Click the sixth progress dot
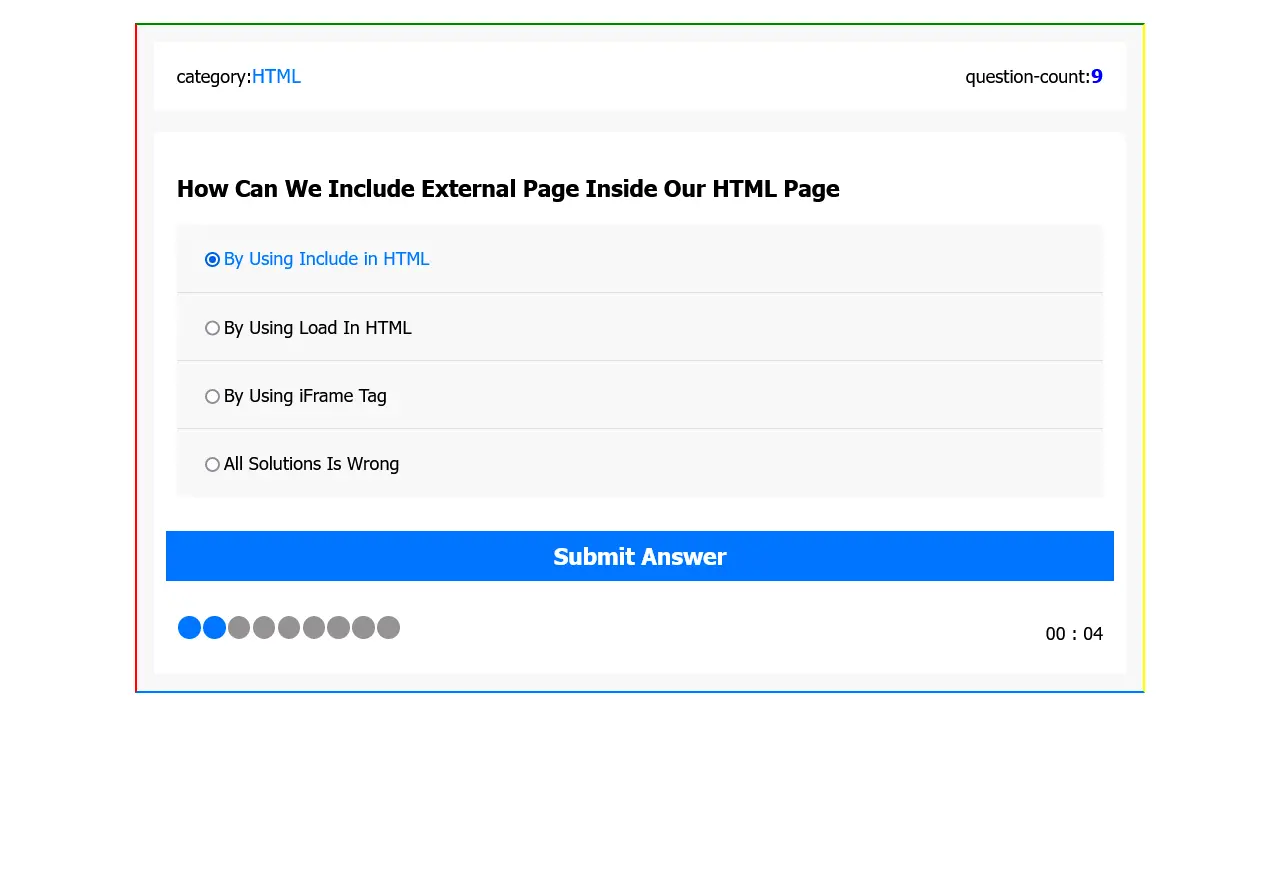Viewport: 1280px width, 887px height. [x=314, y=628]
